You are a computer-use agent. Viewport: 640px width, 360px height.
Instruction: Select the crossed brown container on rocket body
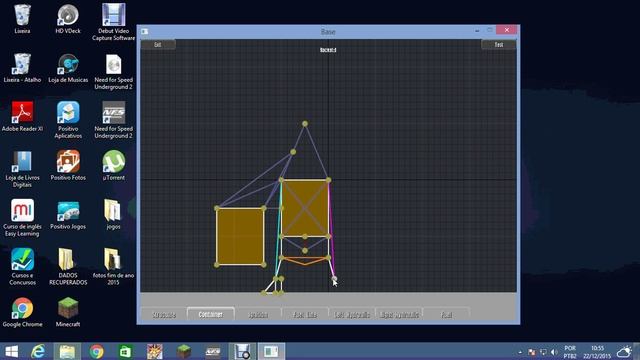305,208
